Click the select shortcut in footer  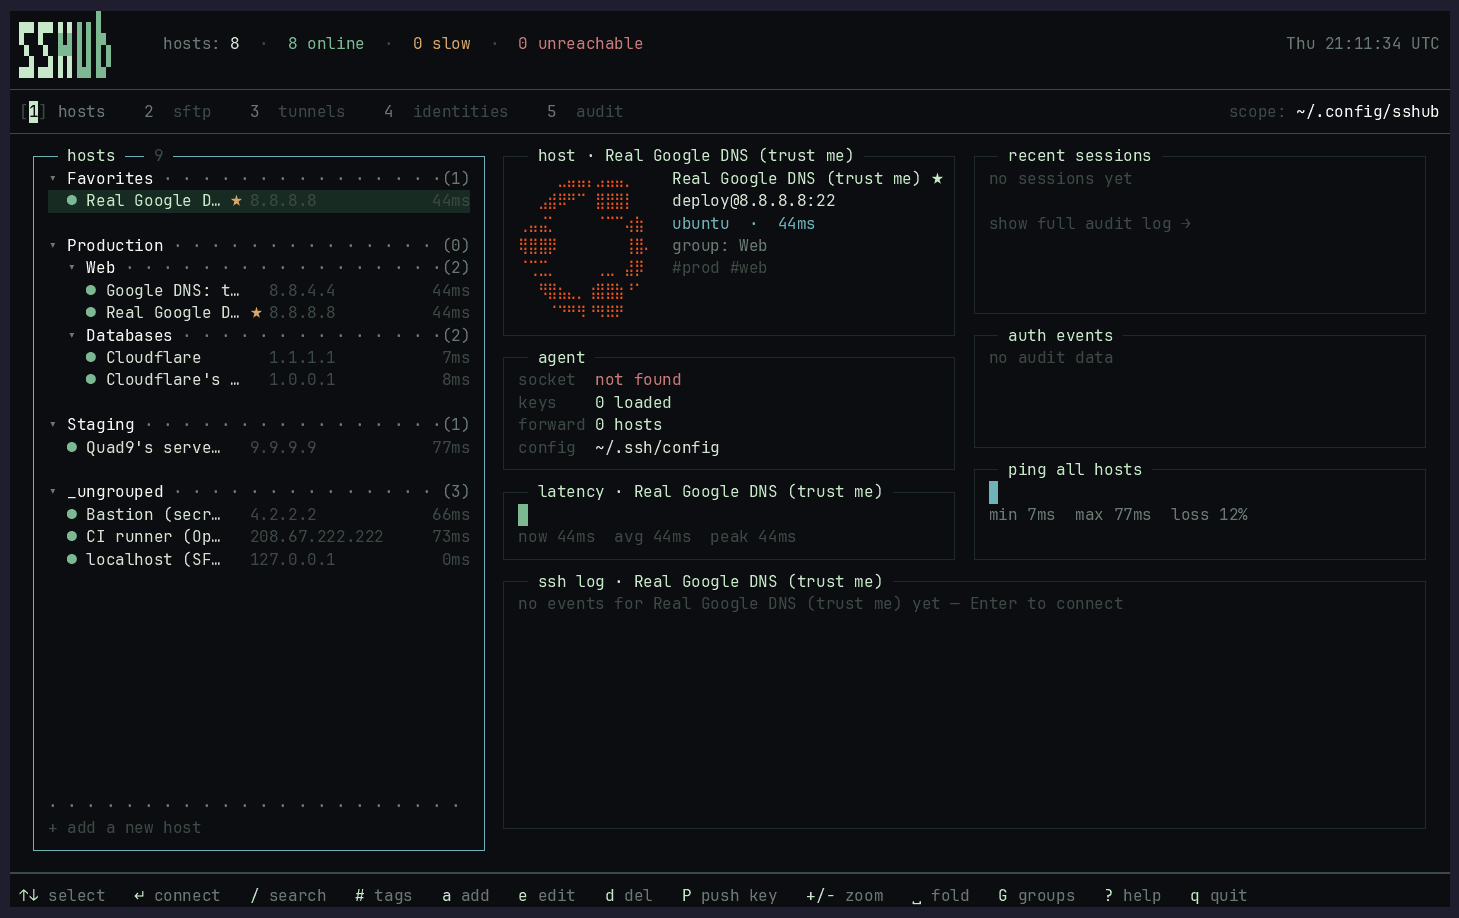tap(62, 896)
